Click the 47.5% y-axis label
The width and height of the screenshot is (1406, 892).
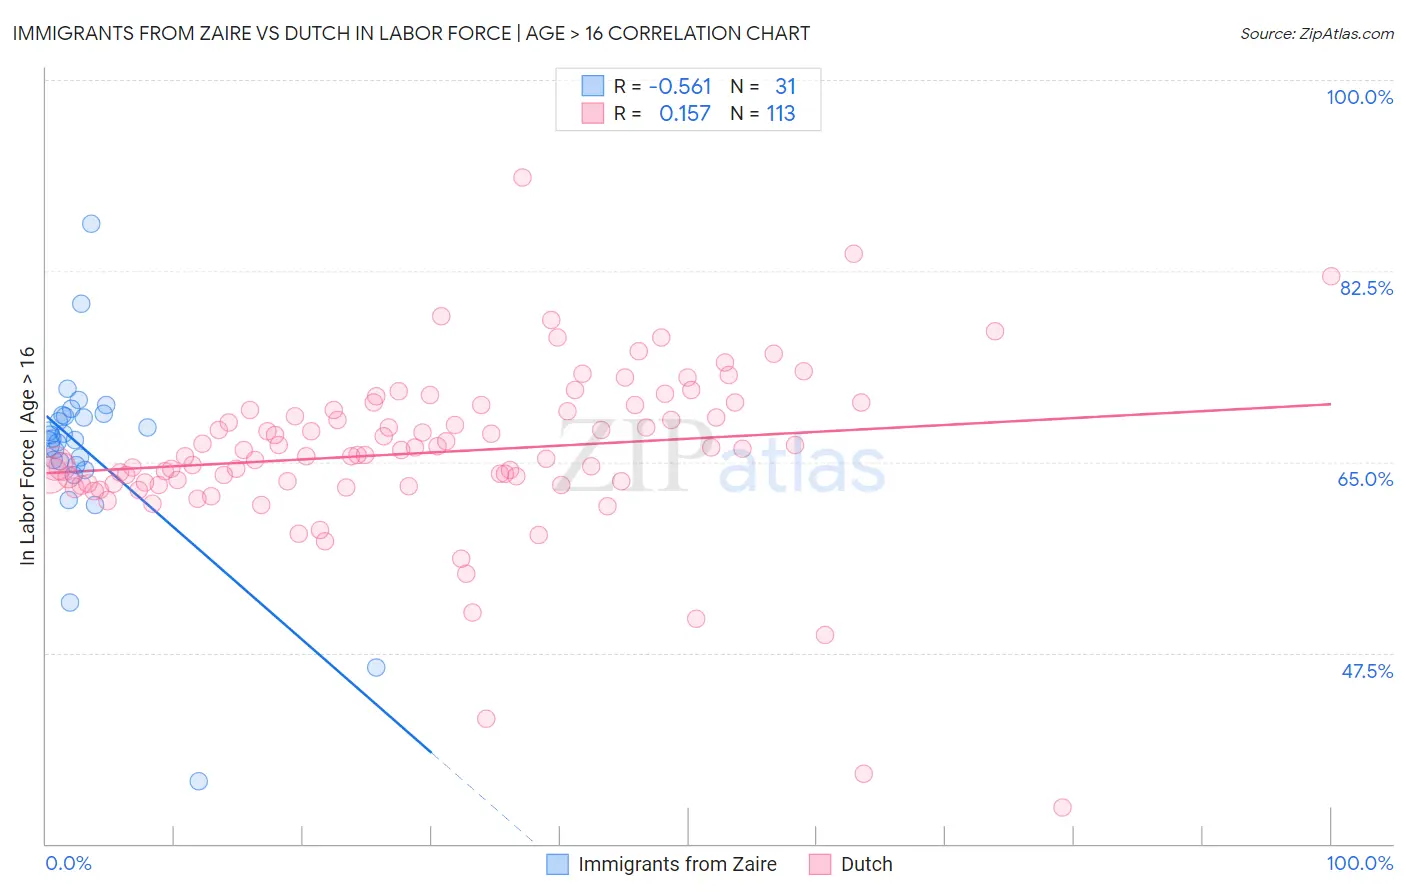point(1367,671)
